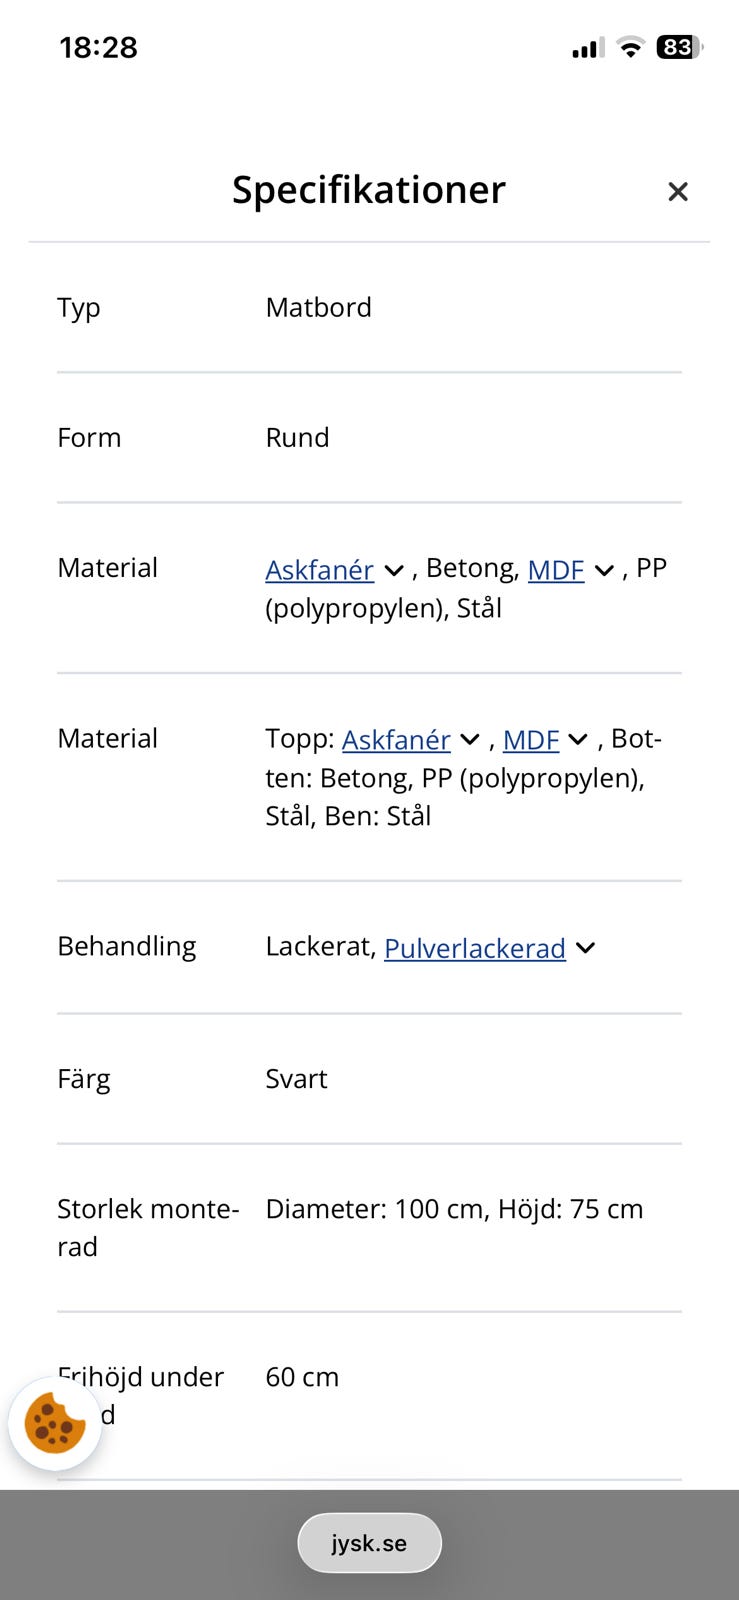Expand chevron after MDF in first Material row
739x1600 pixels.
click(604, 571)
